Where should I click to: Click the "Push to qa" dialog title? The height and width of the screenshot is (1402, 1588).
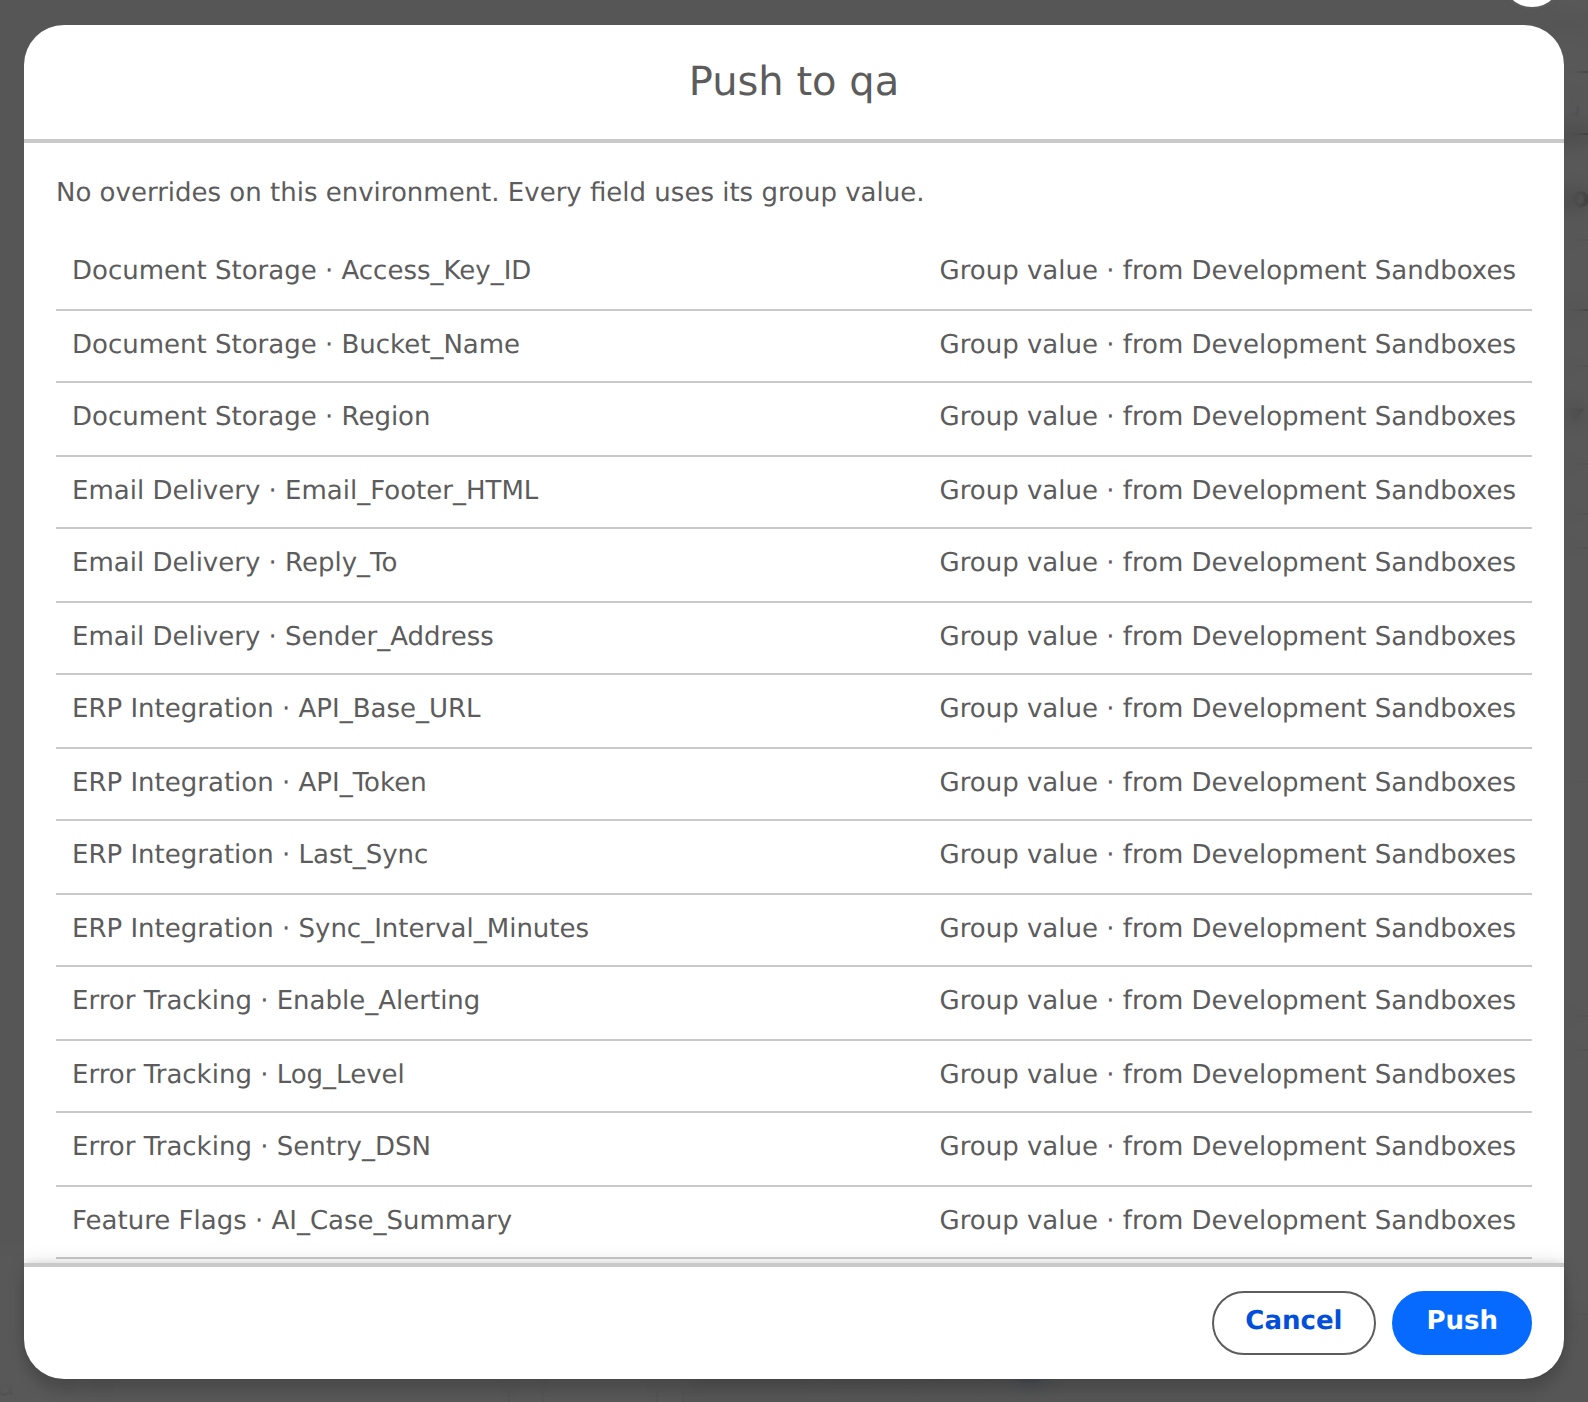(x=793, y=82)
